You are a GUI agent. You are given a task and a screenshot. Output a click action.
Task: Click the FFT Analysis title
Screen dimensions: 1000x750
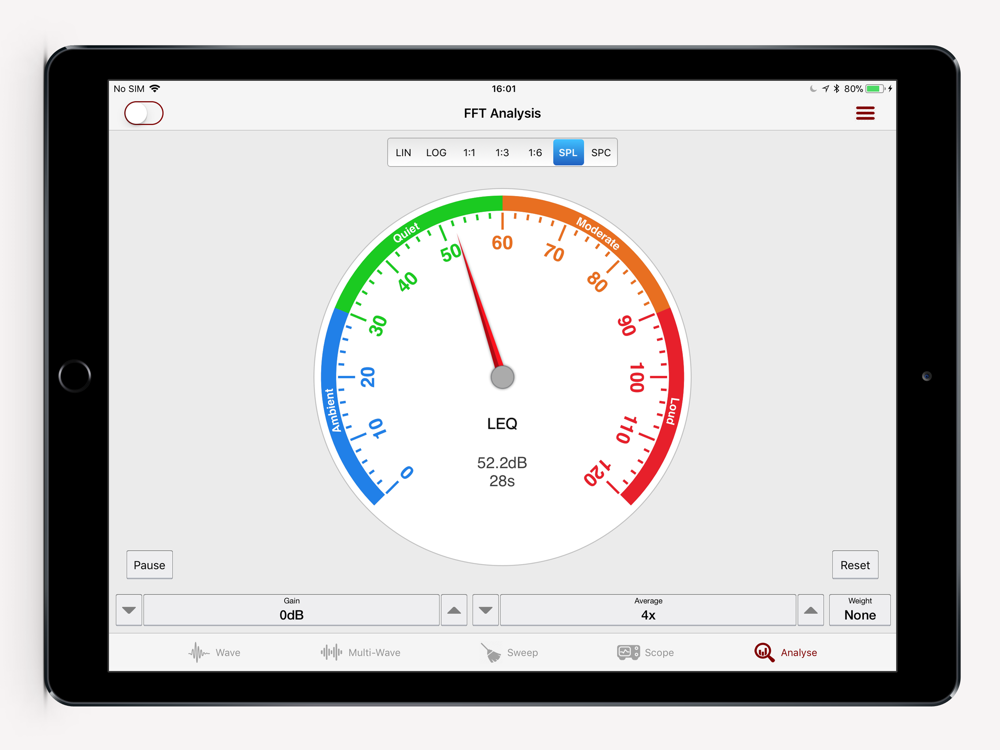click(x=502, y=114)
